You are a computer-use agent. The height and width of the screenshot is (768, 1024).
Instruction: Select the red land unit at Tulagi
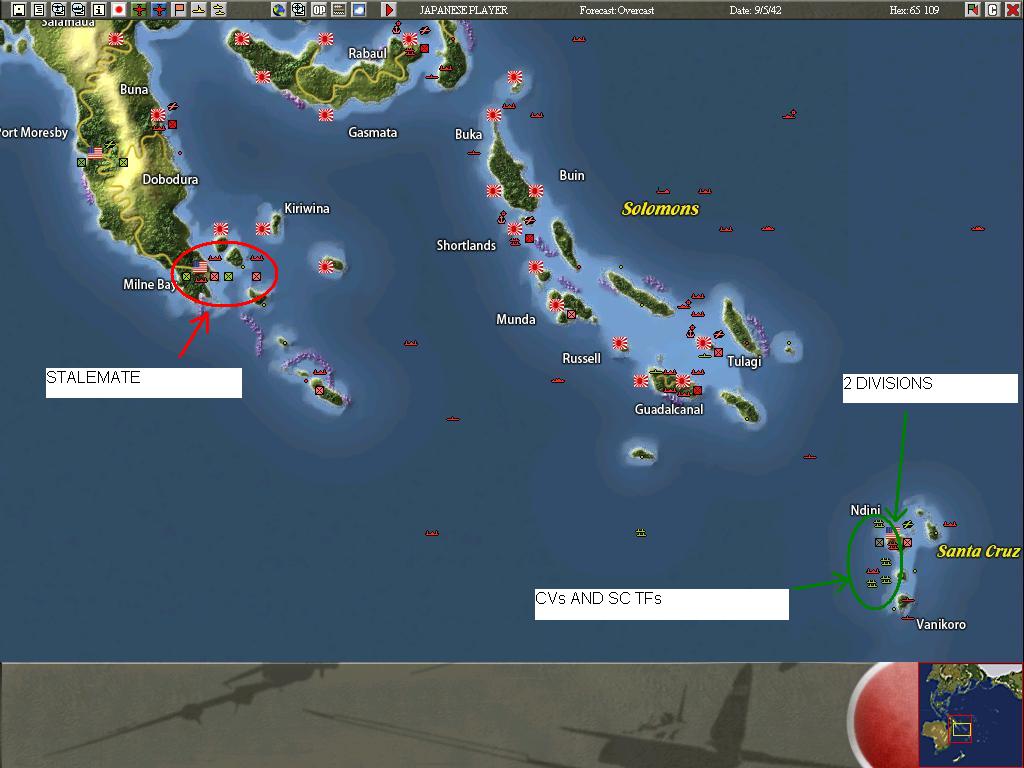718,352
